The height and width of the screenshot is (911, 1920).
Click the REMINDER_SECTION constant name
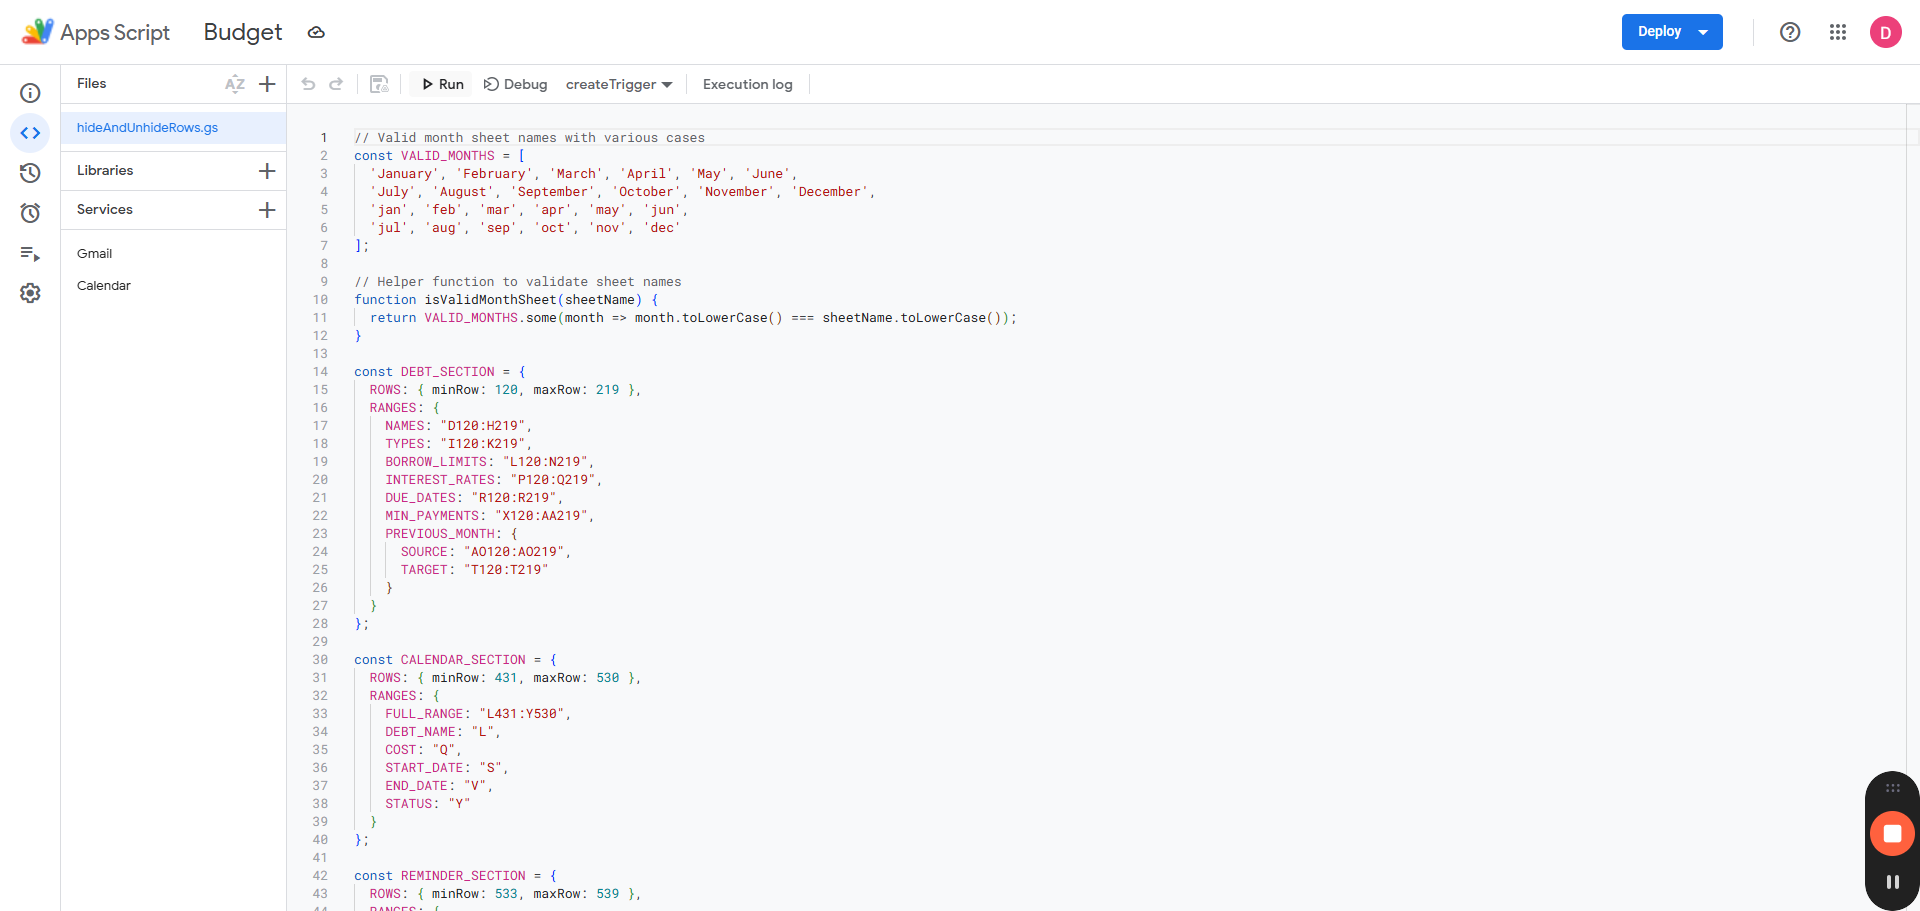(x=463, y=876)
